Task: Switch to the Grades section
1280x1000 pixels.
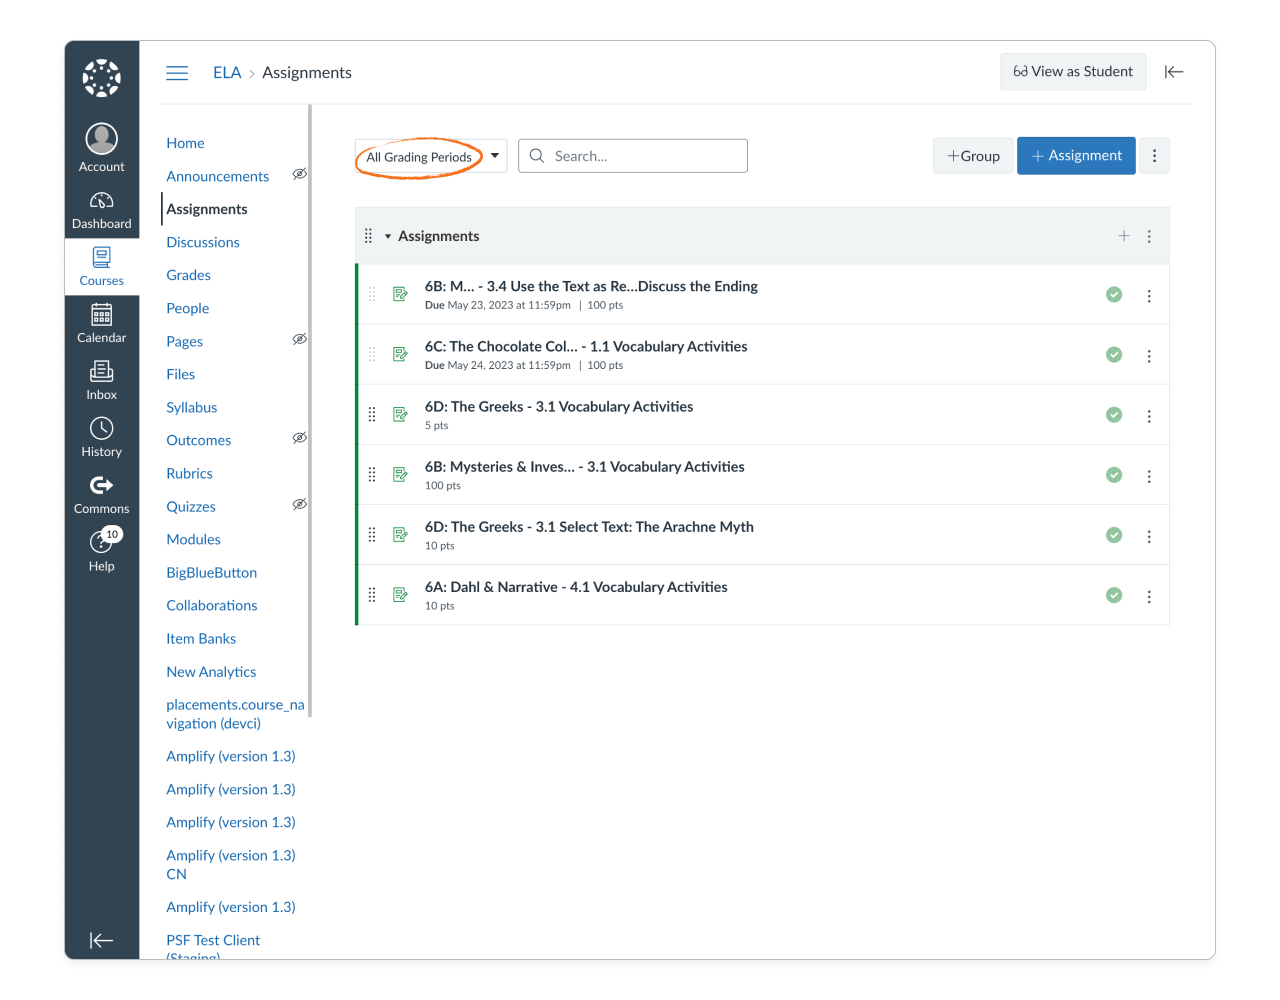Action: 188,274
